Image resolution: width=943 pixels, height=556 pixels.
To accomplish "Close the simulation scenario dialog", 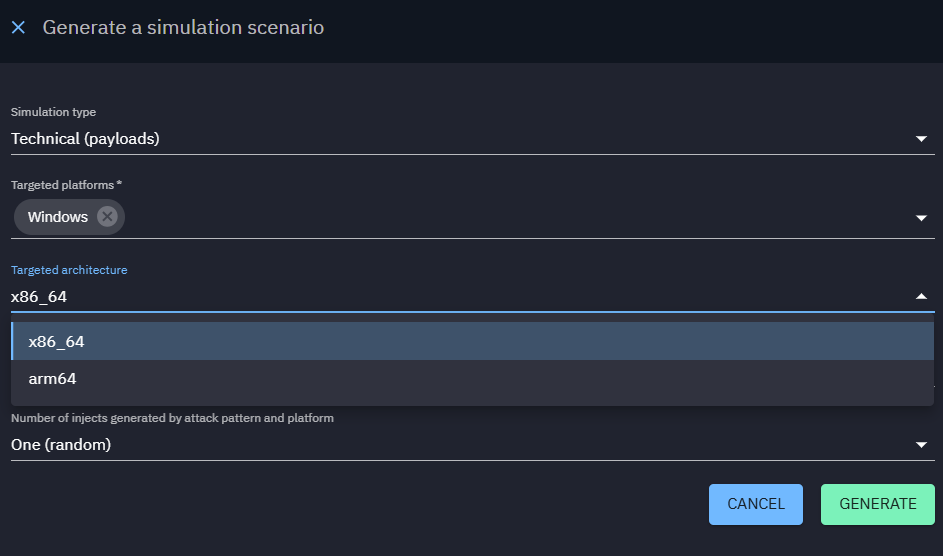I will [18, 28].
